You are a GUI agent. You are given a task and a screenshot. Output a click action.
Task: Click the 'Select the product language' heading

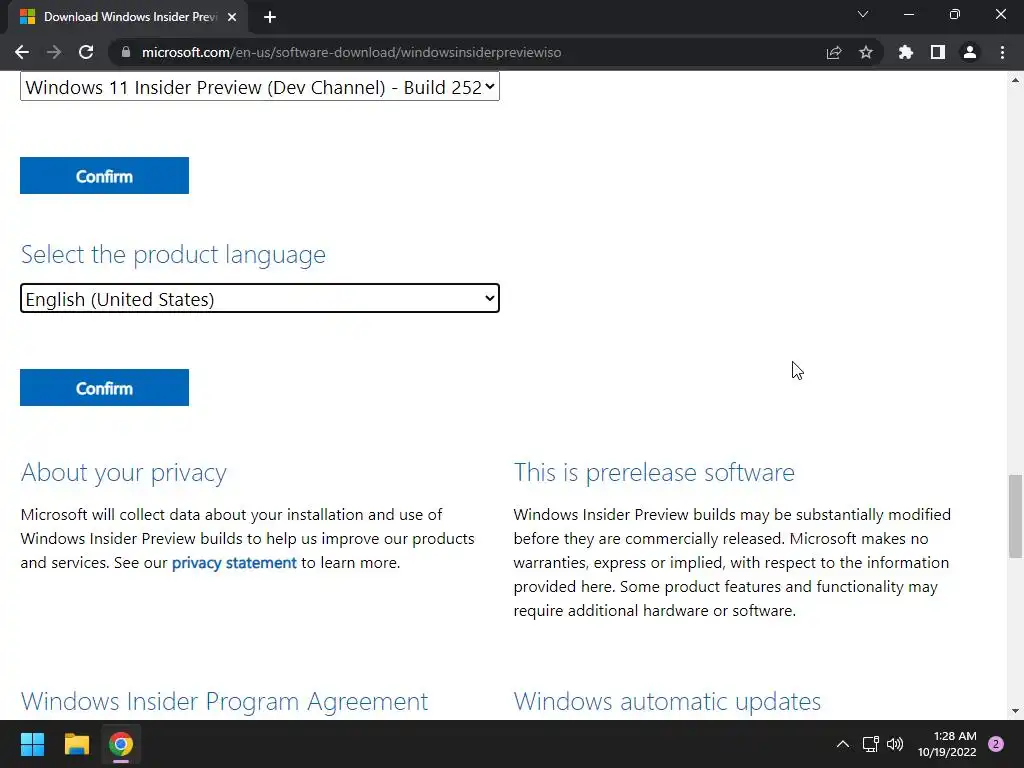click(173, 254)
